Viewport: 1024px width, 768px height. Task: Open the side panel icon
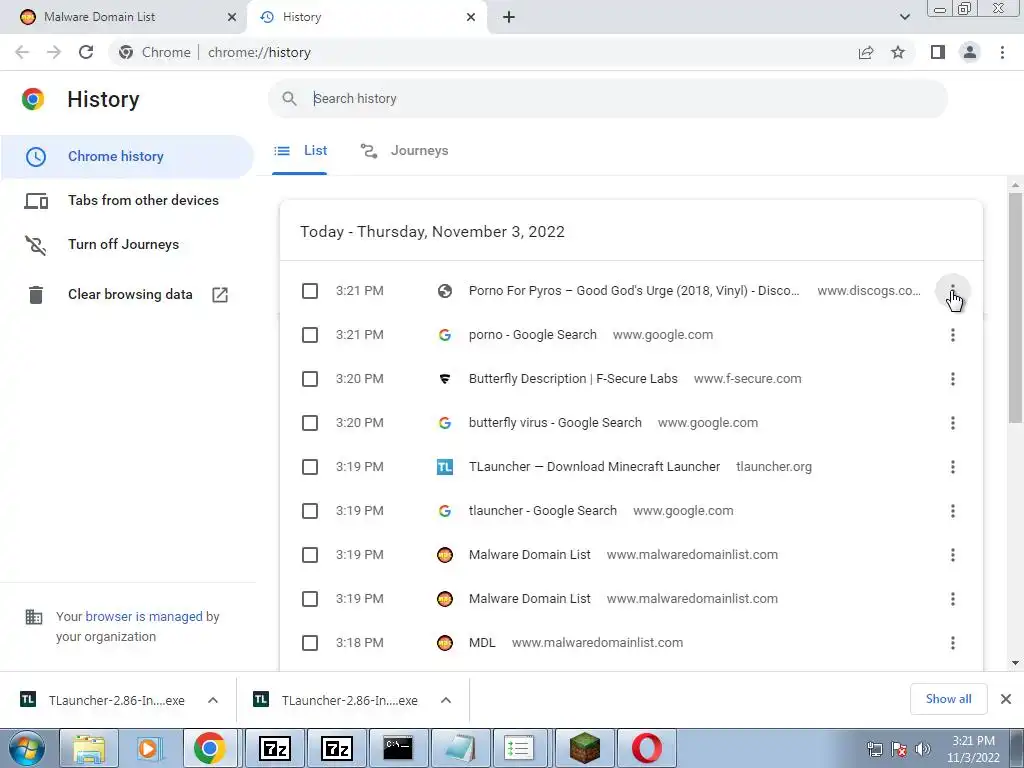click(938, 52)
